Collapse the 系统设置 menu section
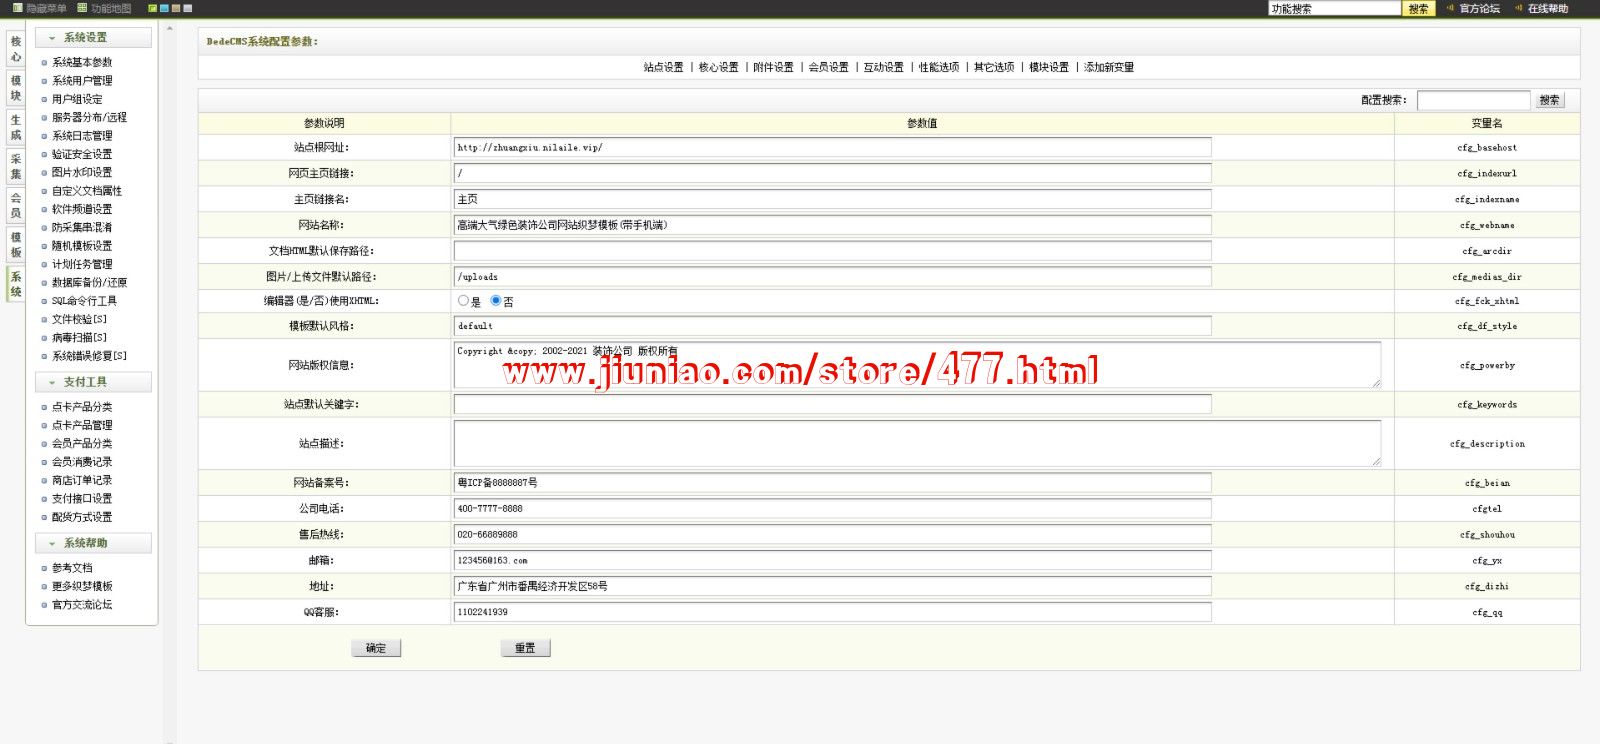Screen dimensions: 1600x744 coord(93,37)
